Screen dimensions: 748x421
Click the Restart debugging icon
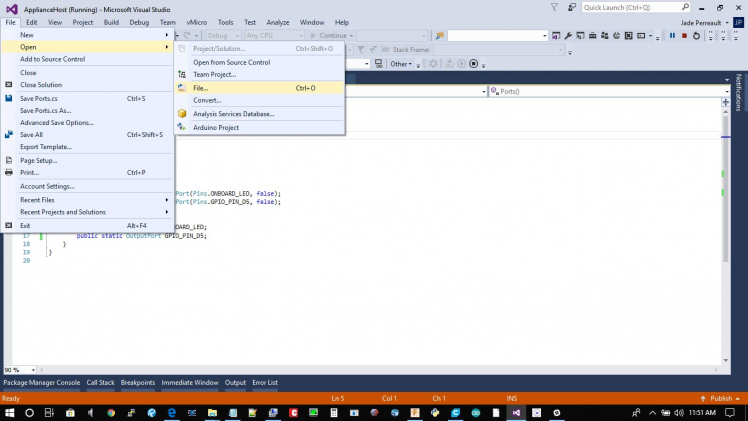click(x=697, y=36)
